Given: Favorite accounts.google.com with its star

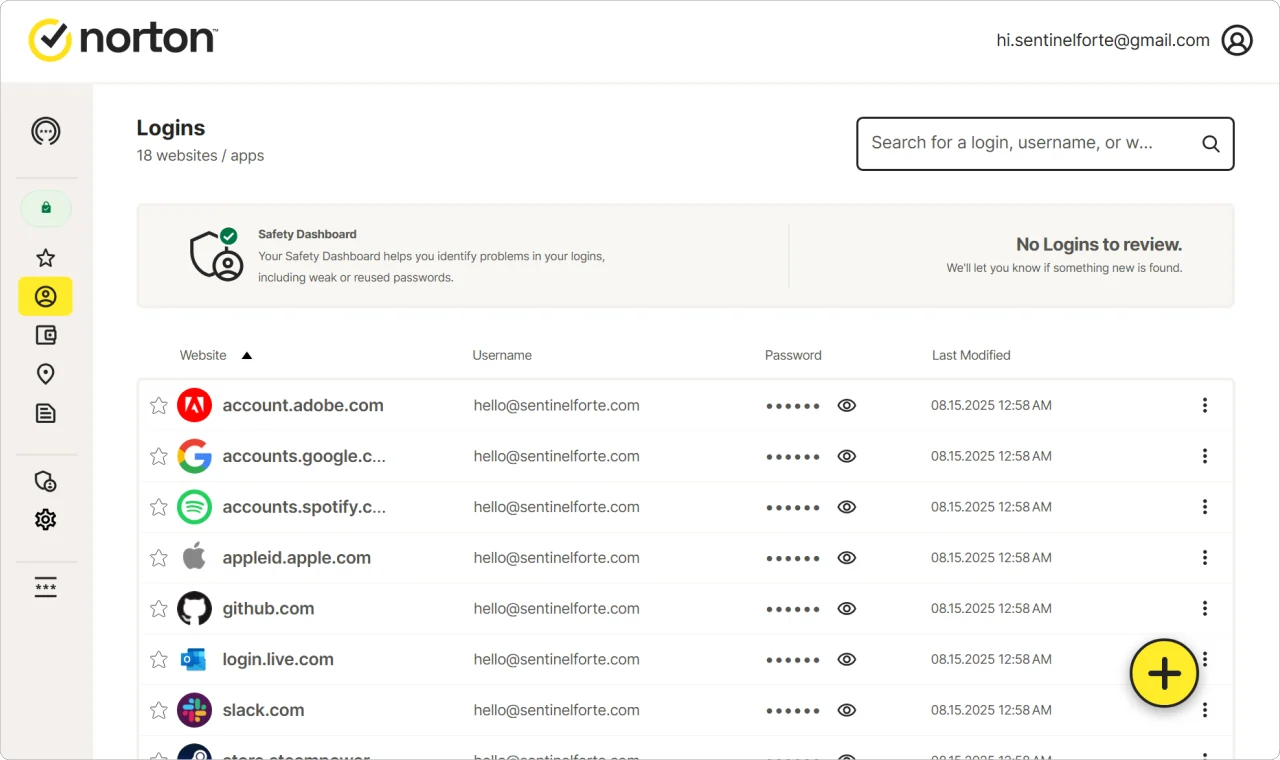Looking at the screenshot, I should tap(158, 456).
